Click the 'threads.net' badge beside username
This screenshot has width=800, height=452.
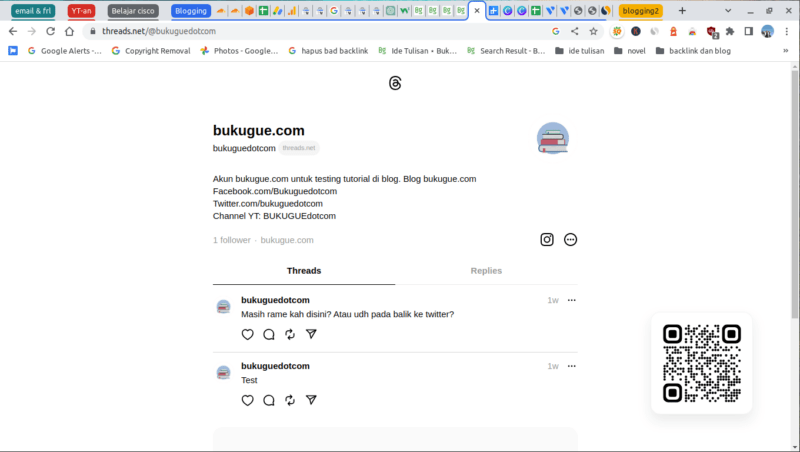(x=299, y=148)
